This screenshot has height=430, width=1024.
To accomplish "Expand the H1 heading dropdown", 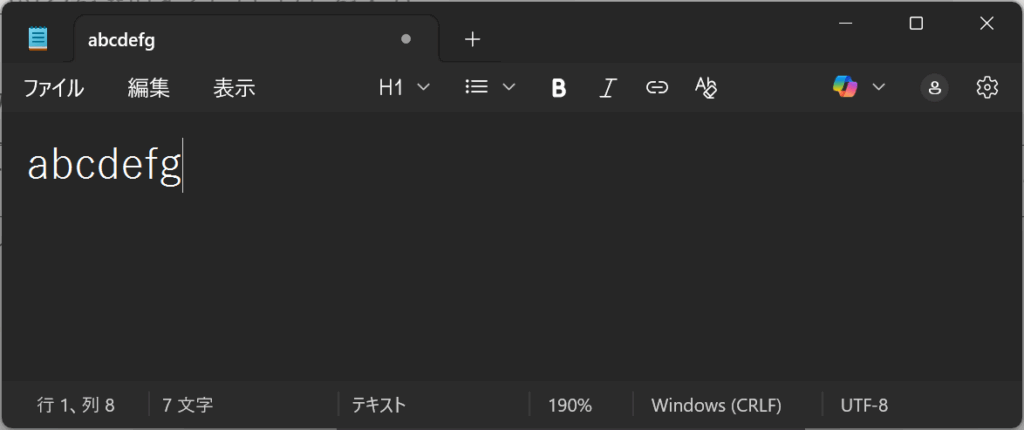I will click(404, 88).
